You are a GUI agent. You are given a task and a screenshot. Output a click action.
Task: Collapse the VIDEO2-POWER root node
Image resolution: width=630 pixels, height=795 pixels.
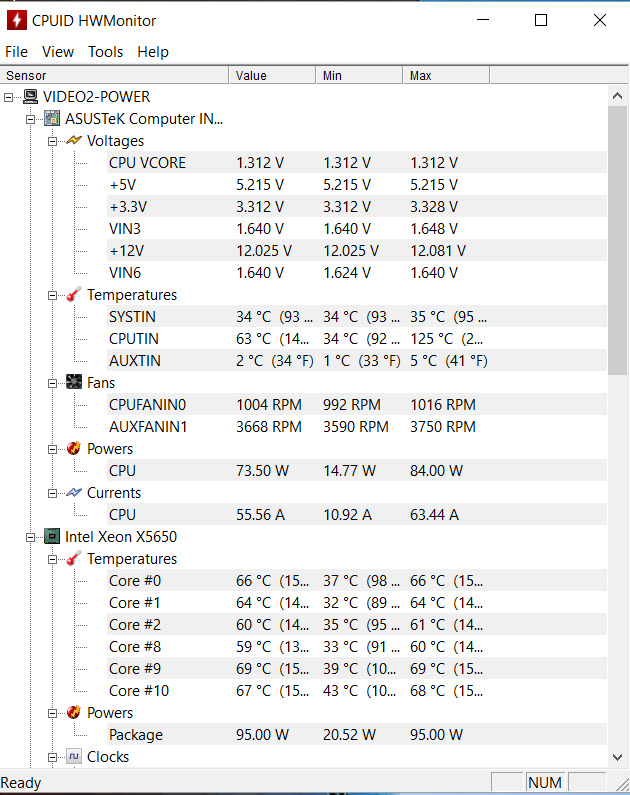(9, 97)
